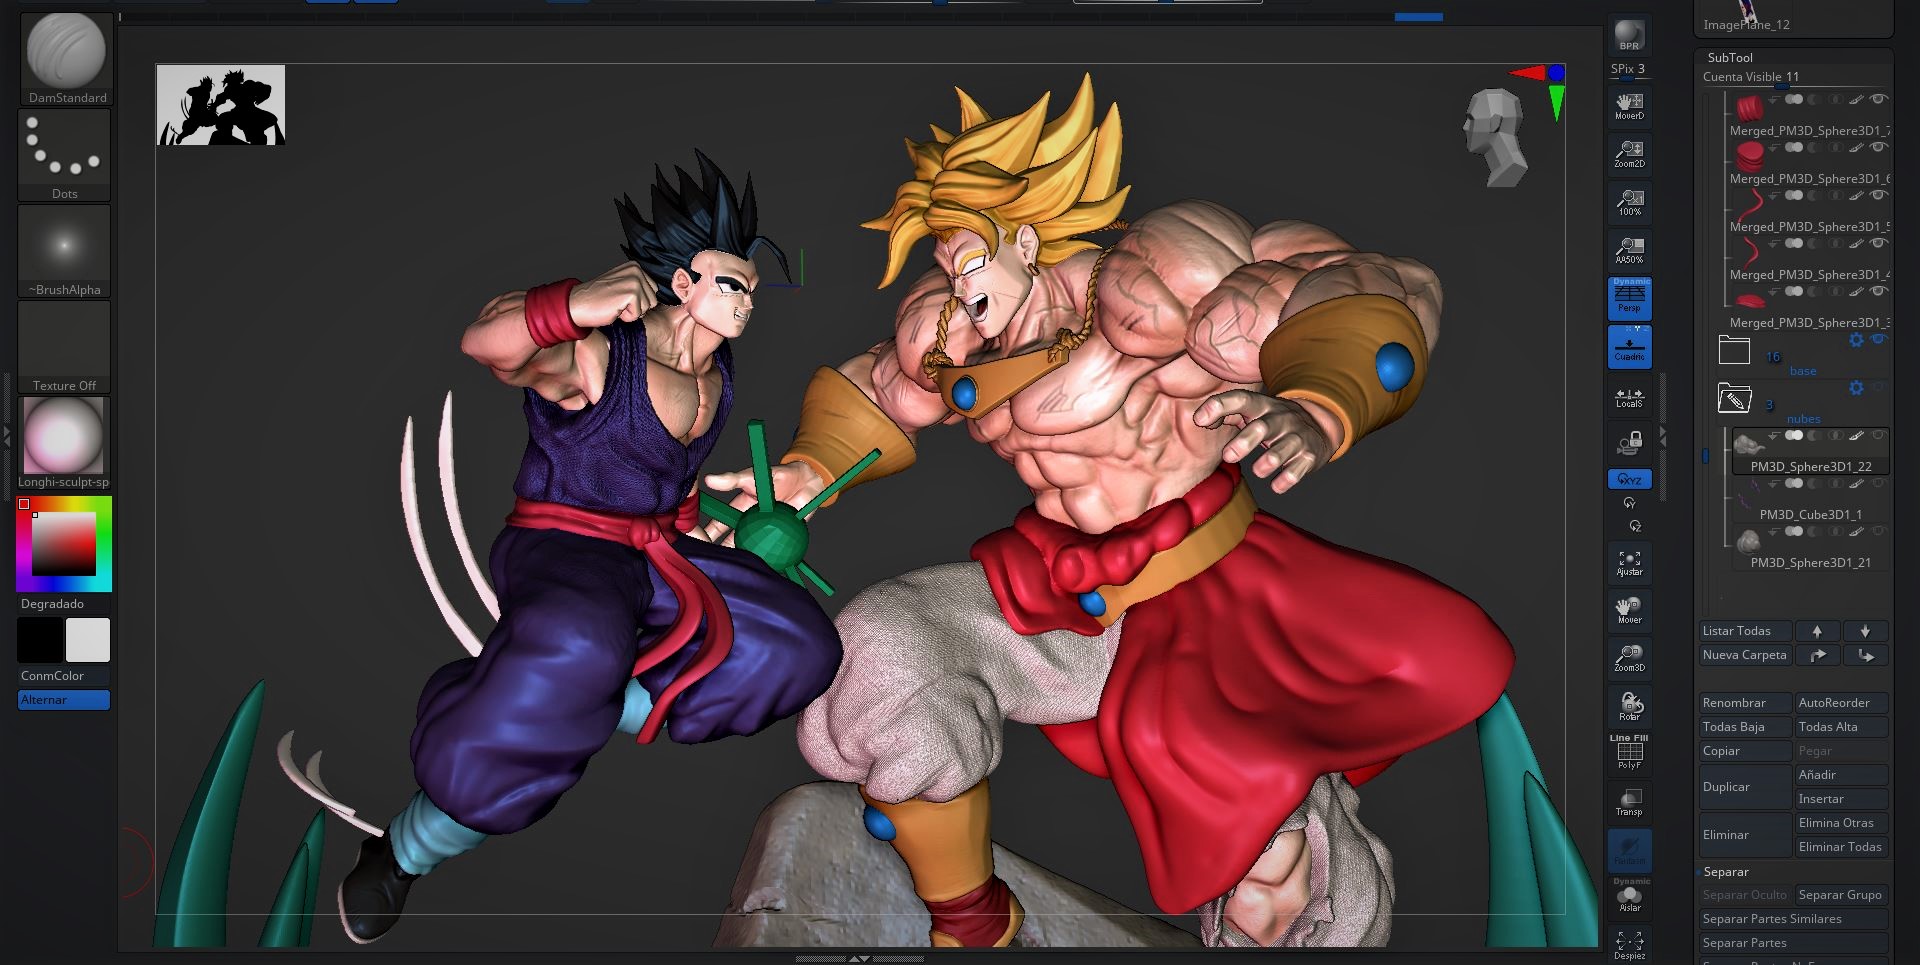Toggle Persp perspective view

click(x=1630, y=297)
